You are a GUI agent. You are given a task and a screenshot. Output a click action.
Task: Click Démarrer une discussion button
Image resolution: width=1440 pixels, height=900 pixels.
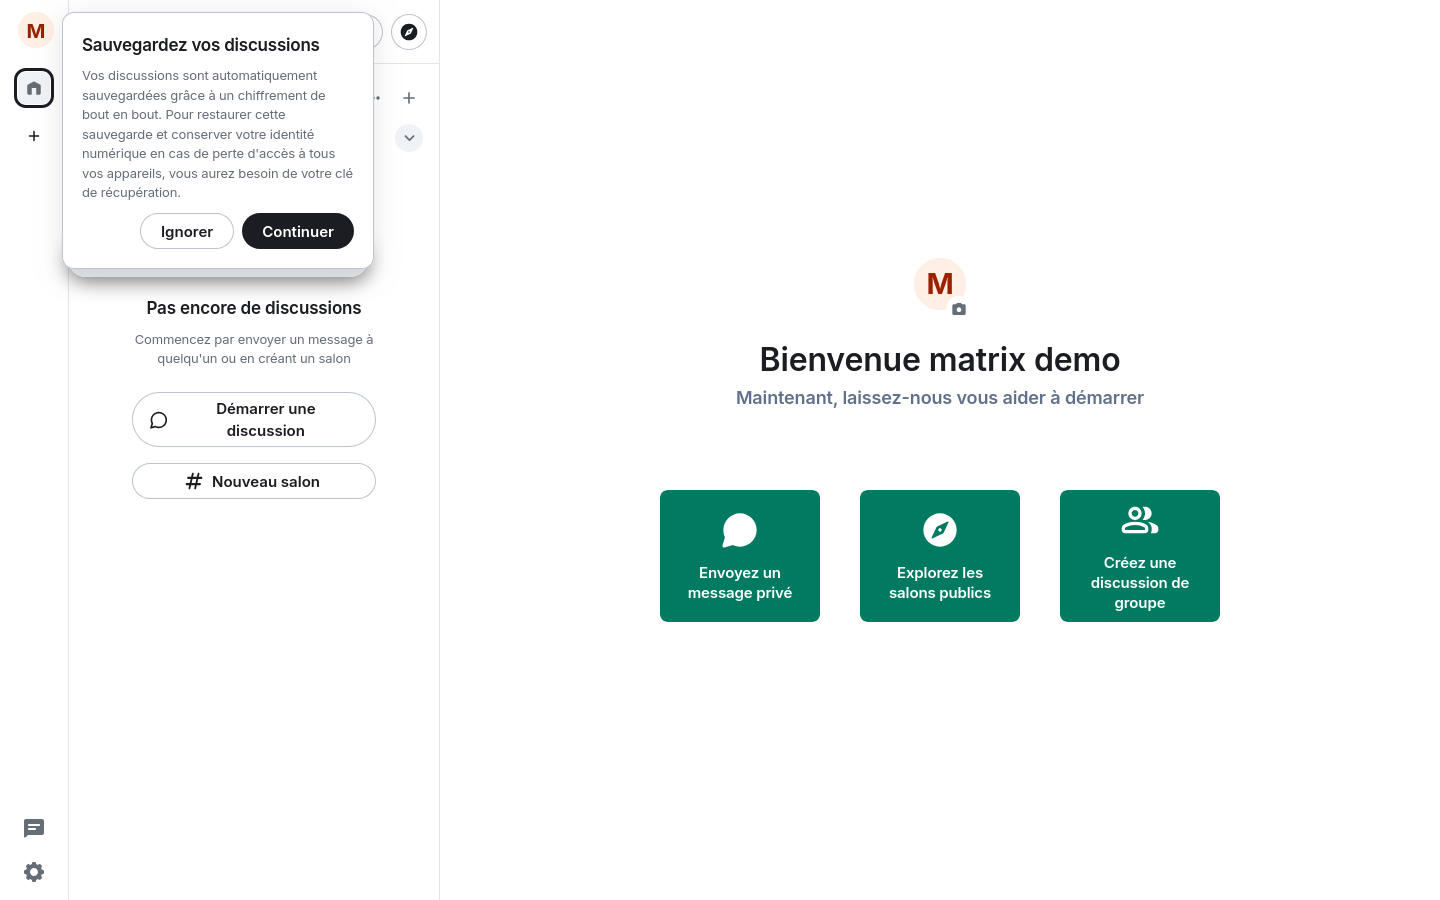pos(254,420)
